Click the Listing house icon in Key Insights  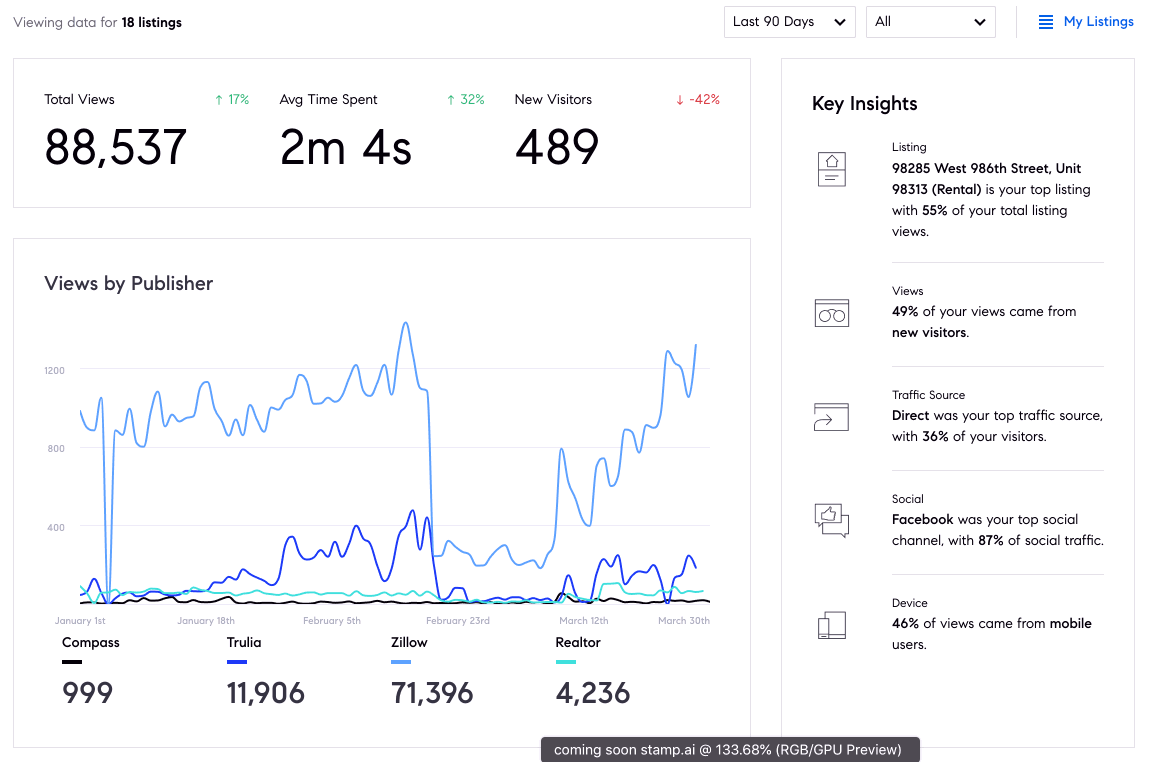point(832,168)
